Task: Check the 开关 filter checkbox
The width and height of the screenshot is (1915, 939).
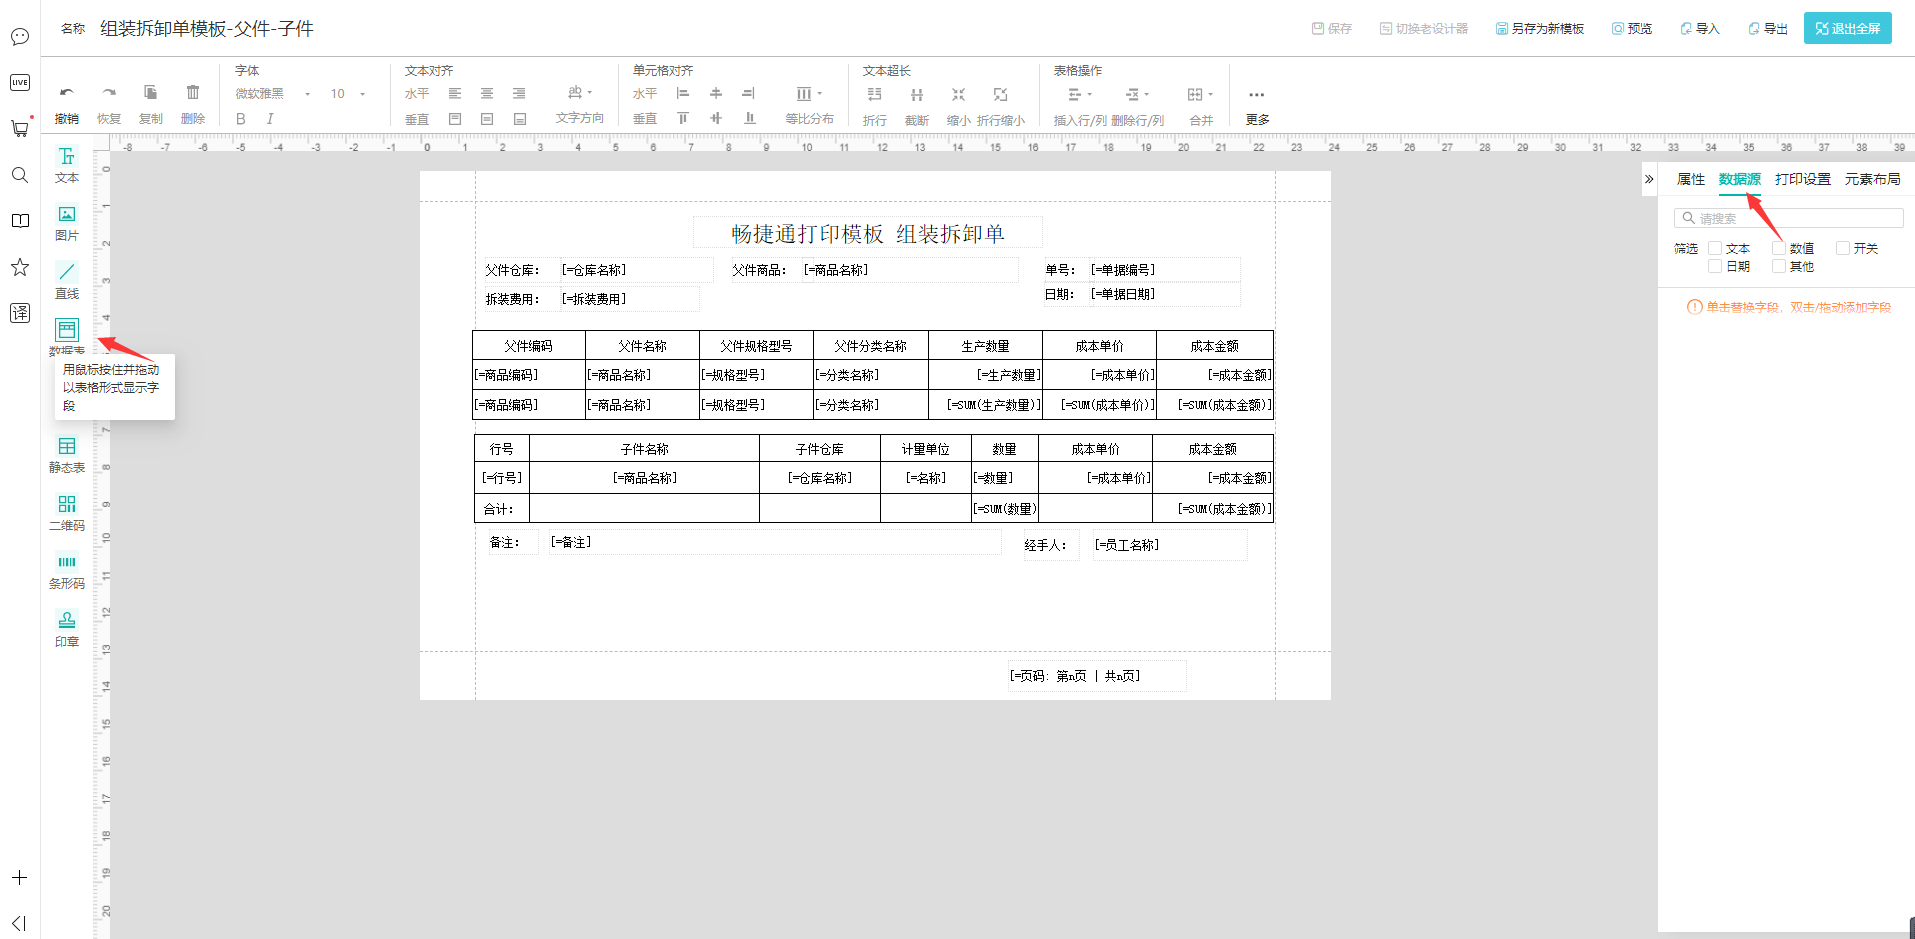Action: 1843,248
